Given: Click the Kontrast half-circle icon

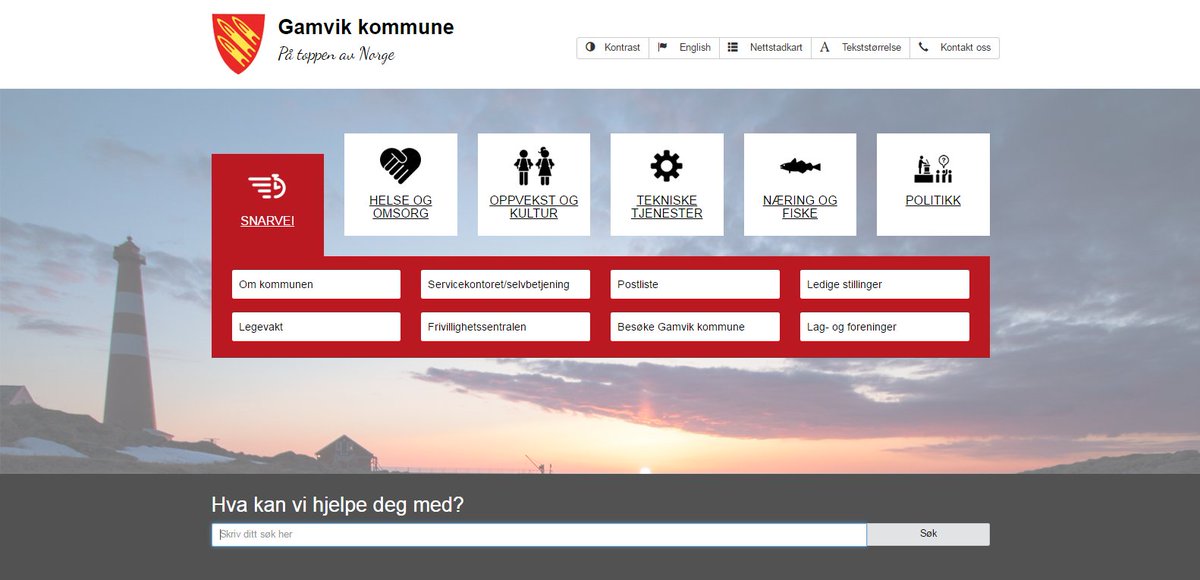Looking at the screenshot, I should 590,47.
